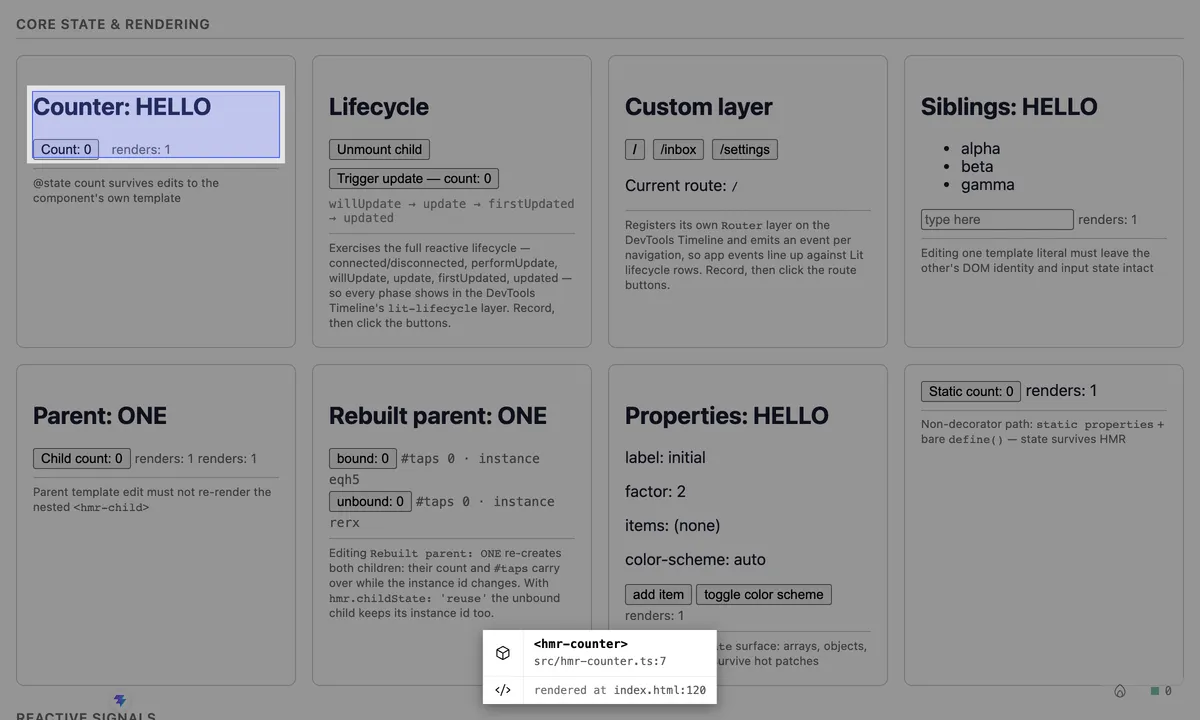Click the flame icon in the corner
1200x720 pixels.
[x=1120, y=691]
